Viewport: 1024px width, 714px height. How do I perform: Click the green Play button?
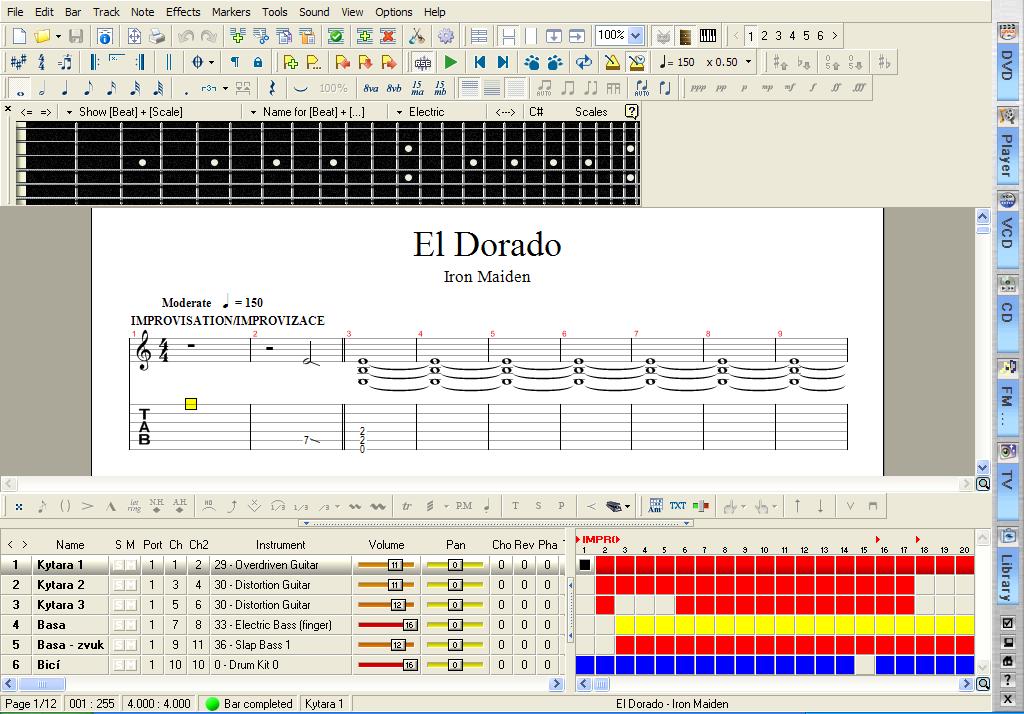pos(450,62)
